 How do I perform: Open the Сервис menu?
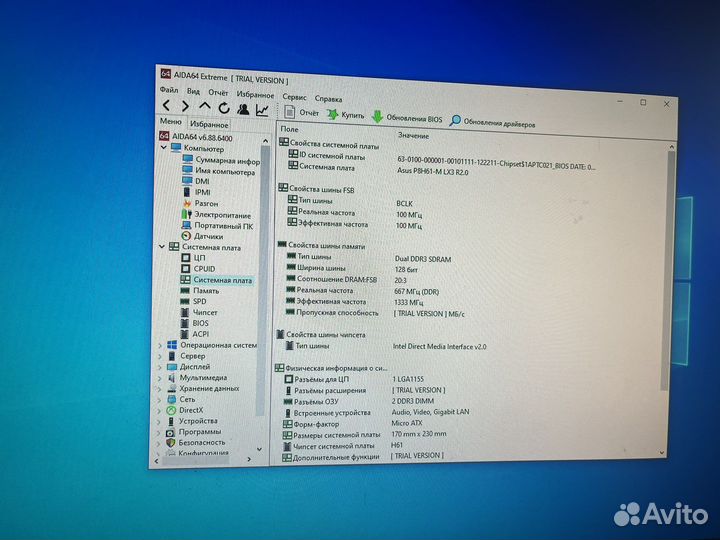[x=294, y=97]
